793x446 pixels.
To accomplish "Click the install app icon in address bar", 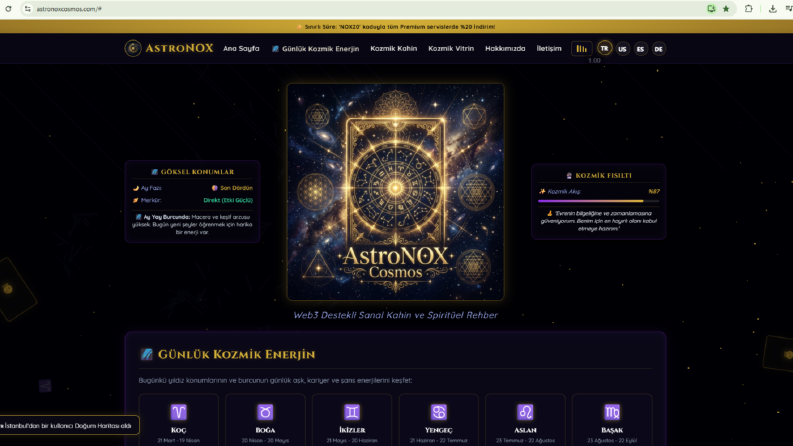I will click(711, 9).
